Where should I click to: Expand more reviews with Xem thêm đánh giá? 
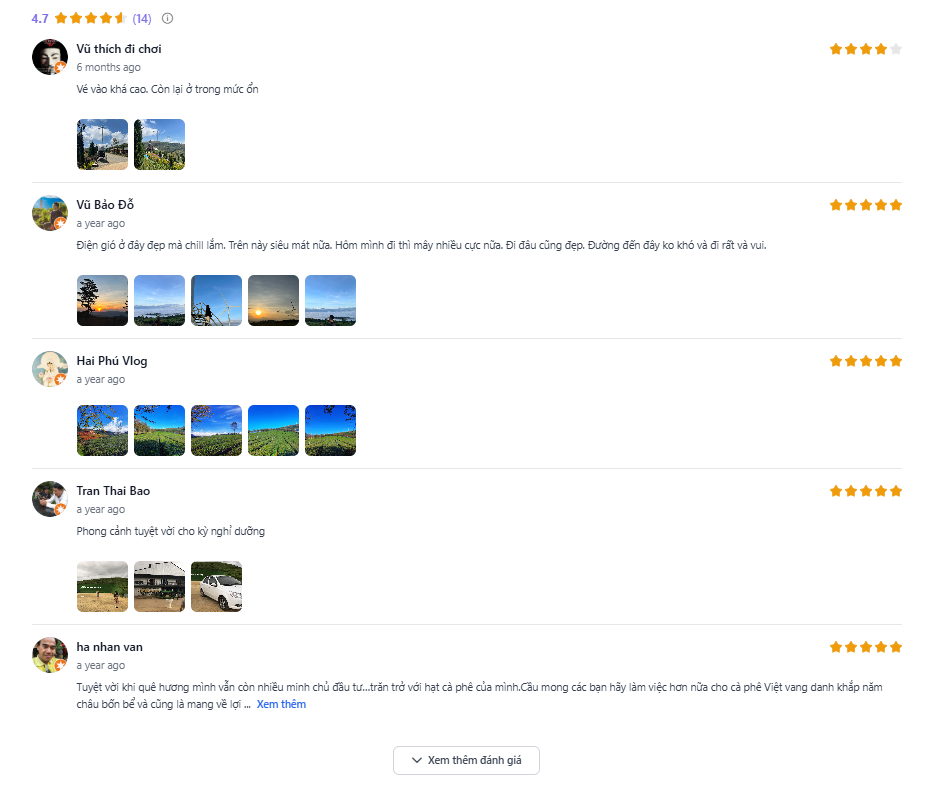pos(466,760)
